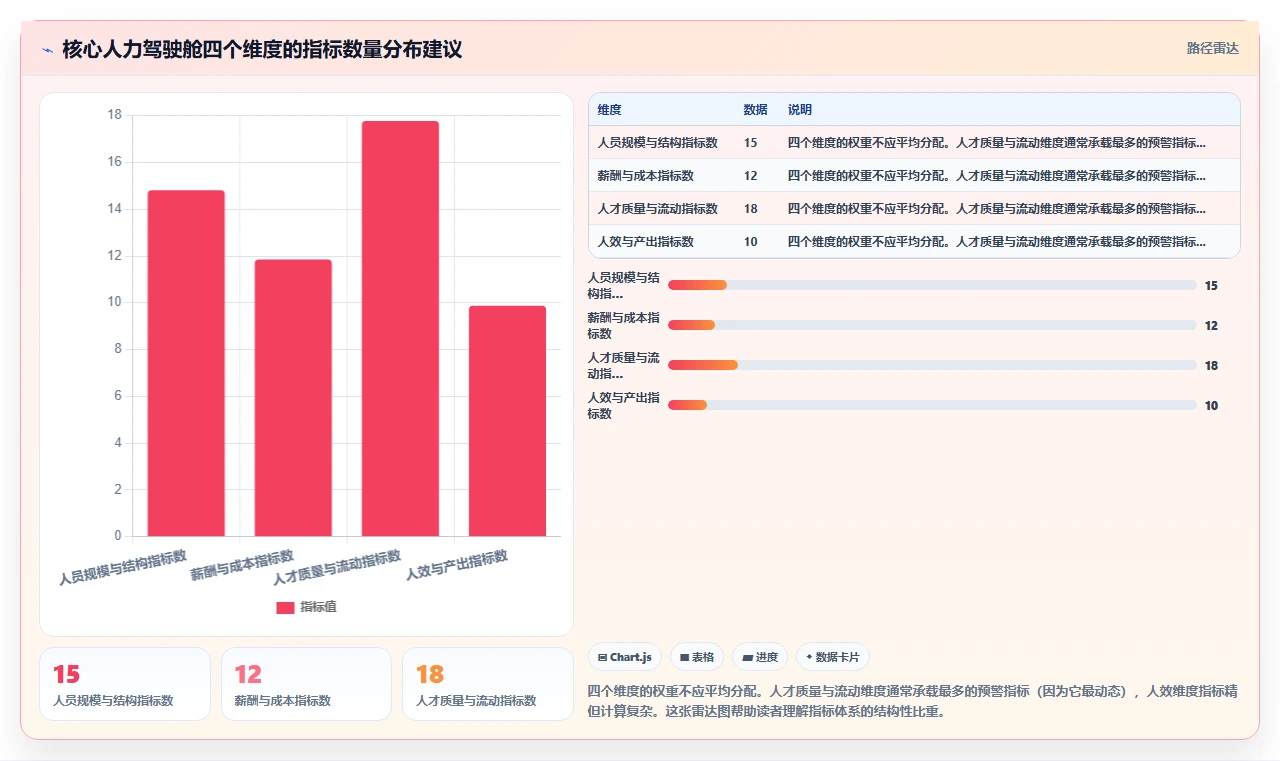Image resolution: width=1280 pixels, height=761 pixels.
Task: Click the Chart.js tag chip
Action: tap(625, 657)
